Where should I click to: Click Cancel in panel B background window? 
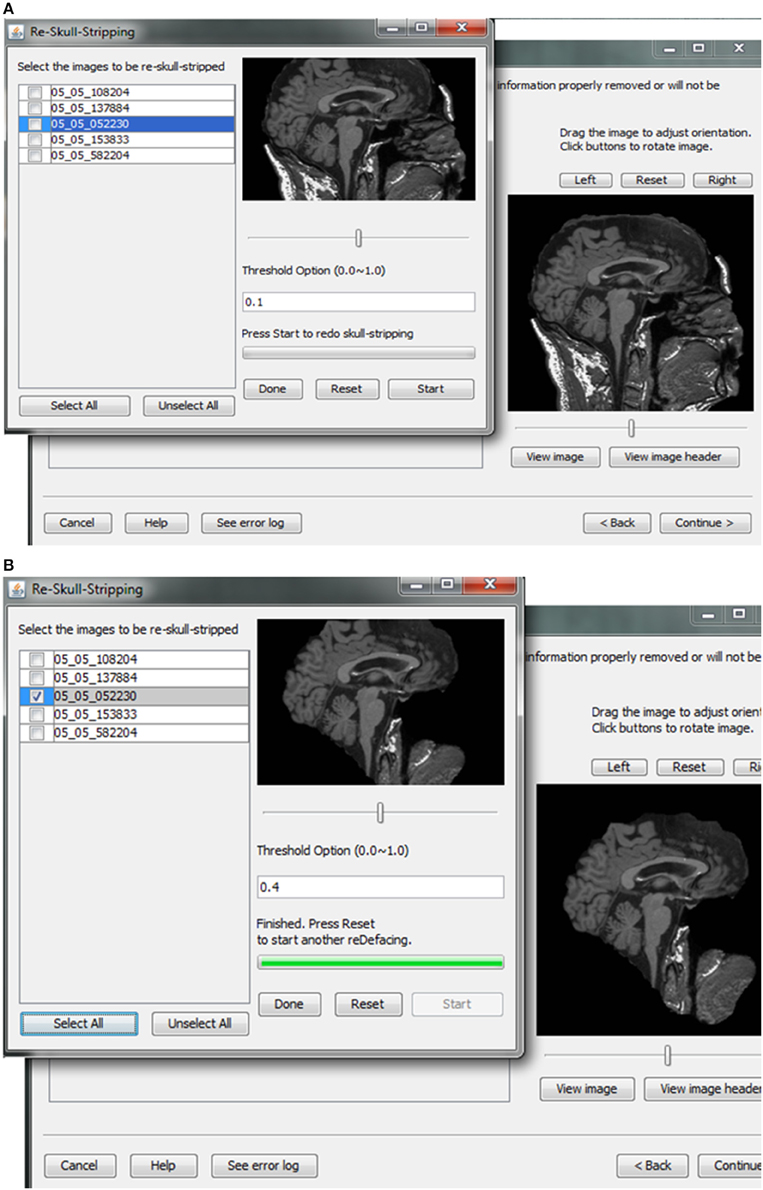[80, 1166]
